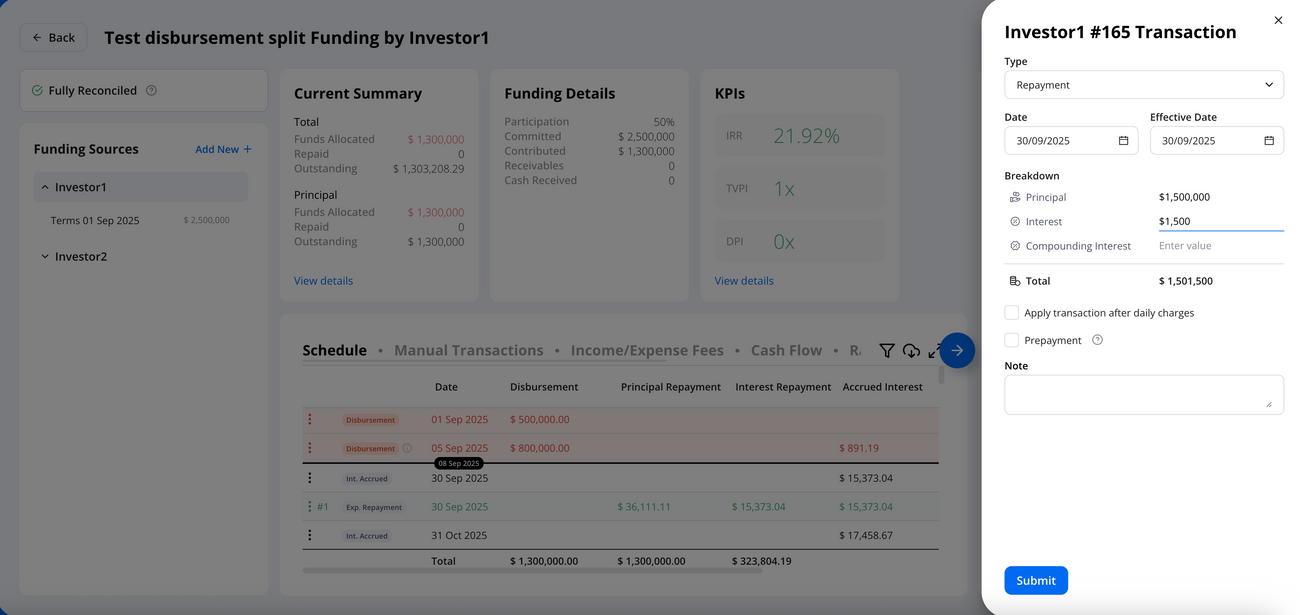Open the Date calendar picker icon
Viewport: 1300px width, 615px height.
pyautogui.click(x=1123, y=141)
